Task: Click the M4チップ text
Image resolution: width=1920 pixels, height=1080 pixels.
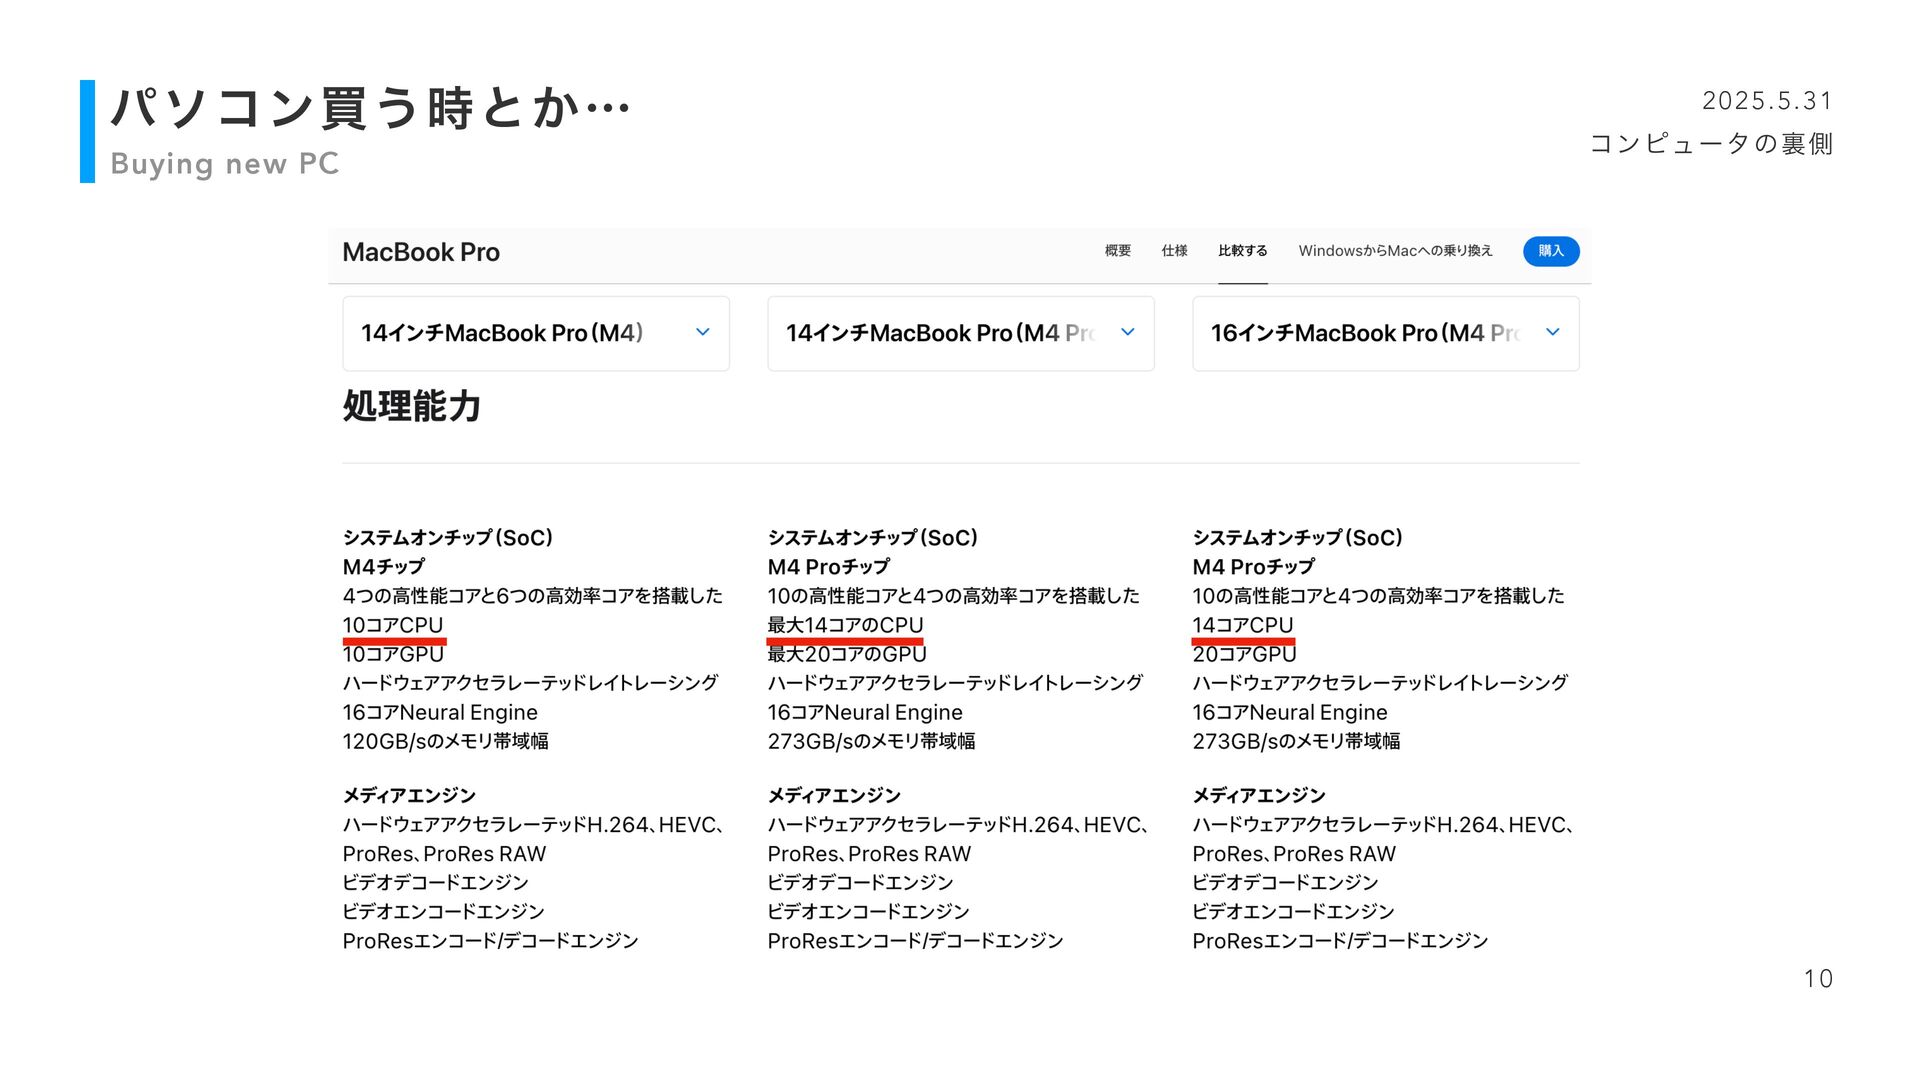Action: 384,567
